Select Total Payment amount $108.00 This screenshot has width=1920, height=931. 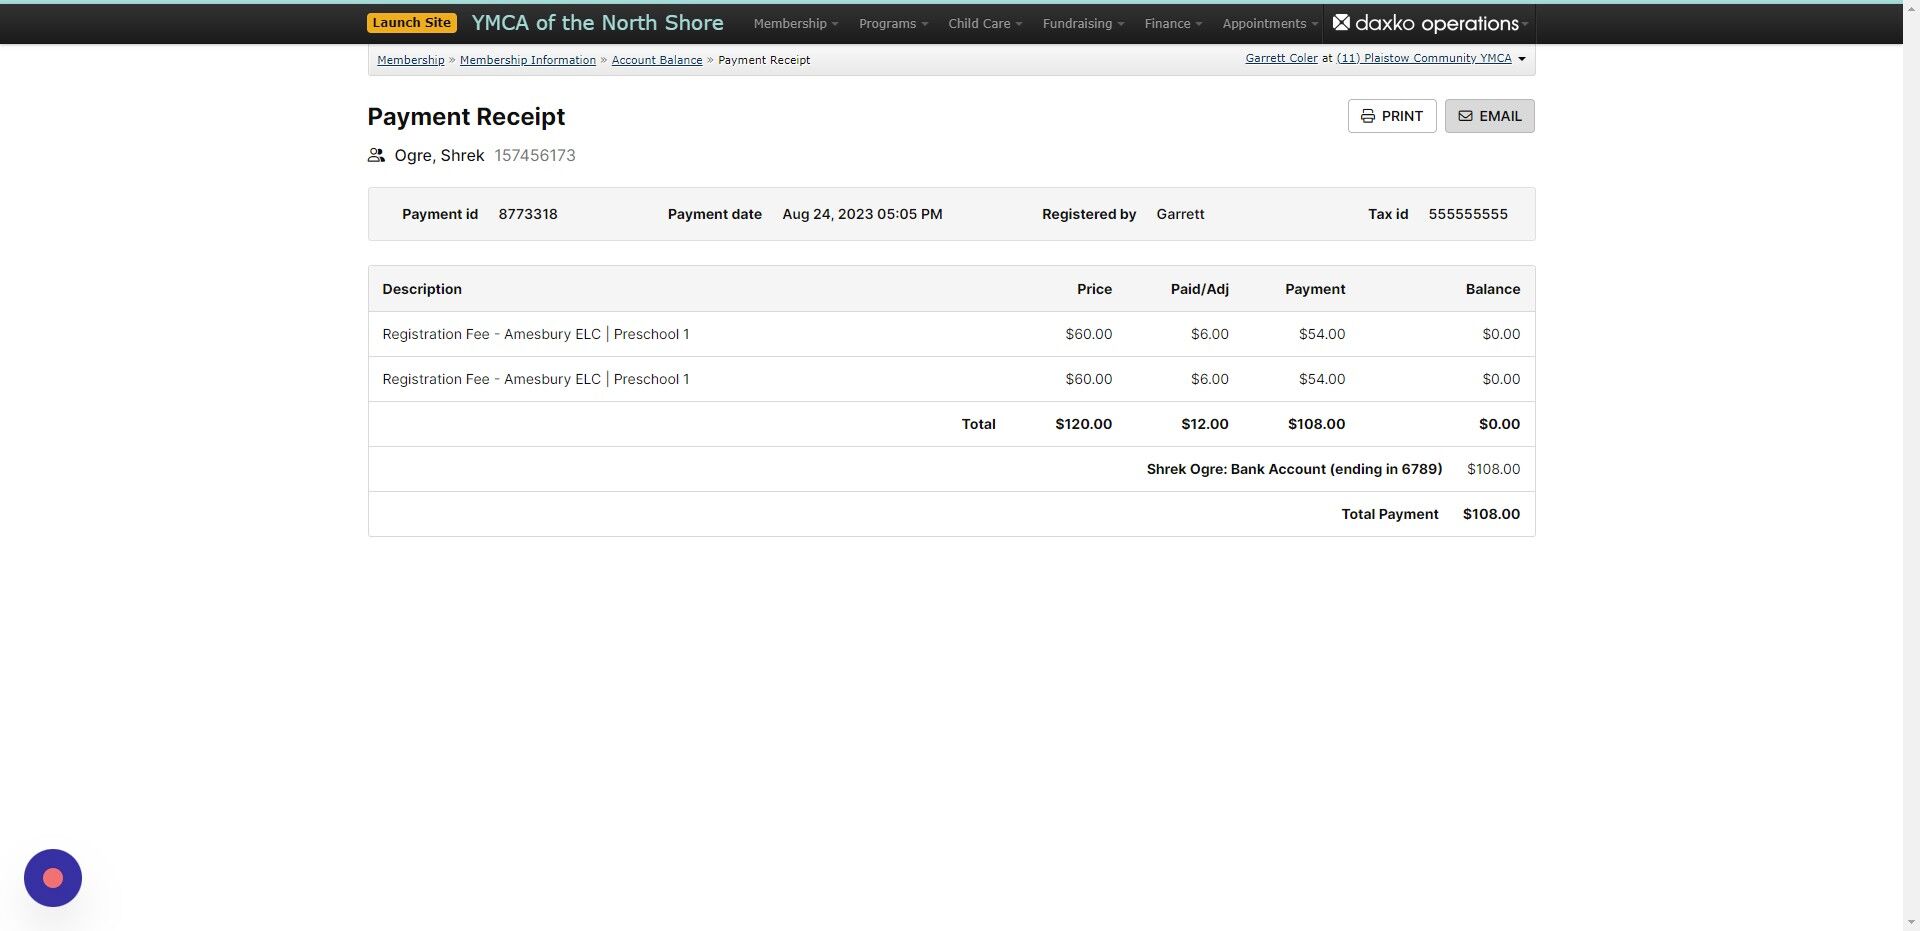click(x=1491, y=514)
